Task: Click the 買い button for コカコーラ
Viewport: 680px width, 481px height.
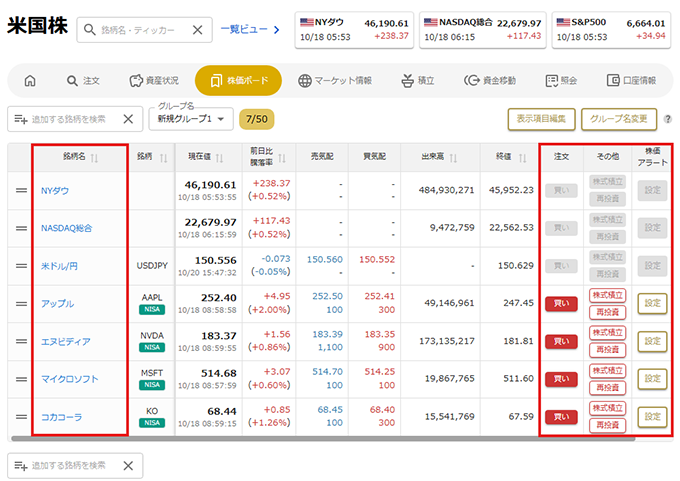Action: click(x=561, y=417)
